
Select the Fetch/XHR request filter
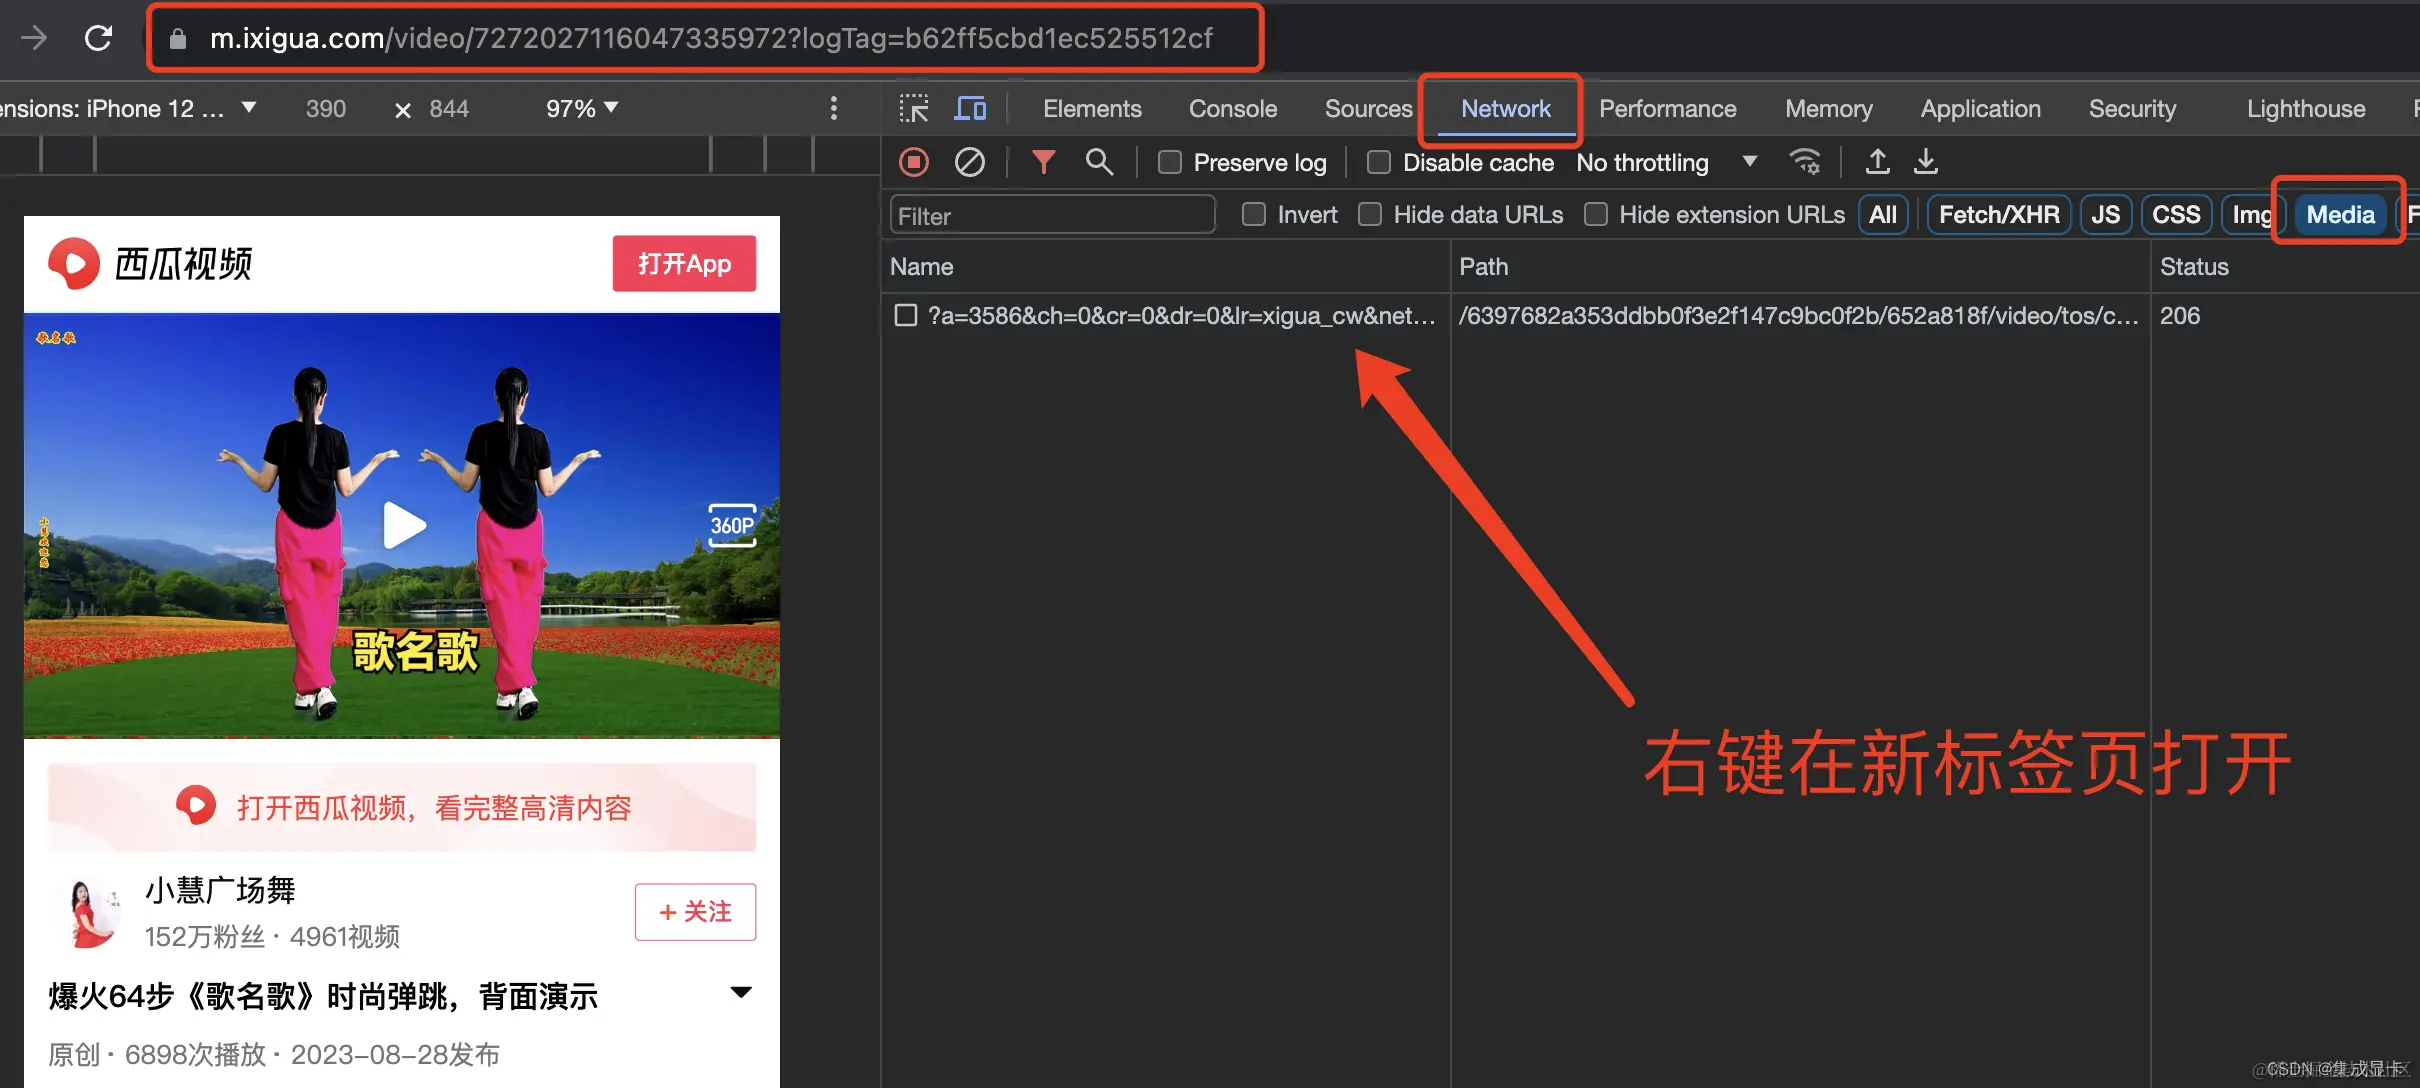click(x=1998, y=214)
